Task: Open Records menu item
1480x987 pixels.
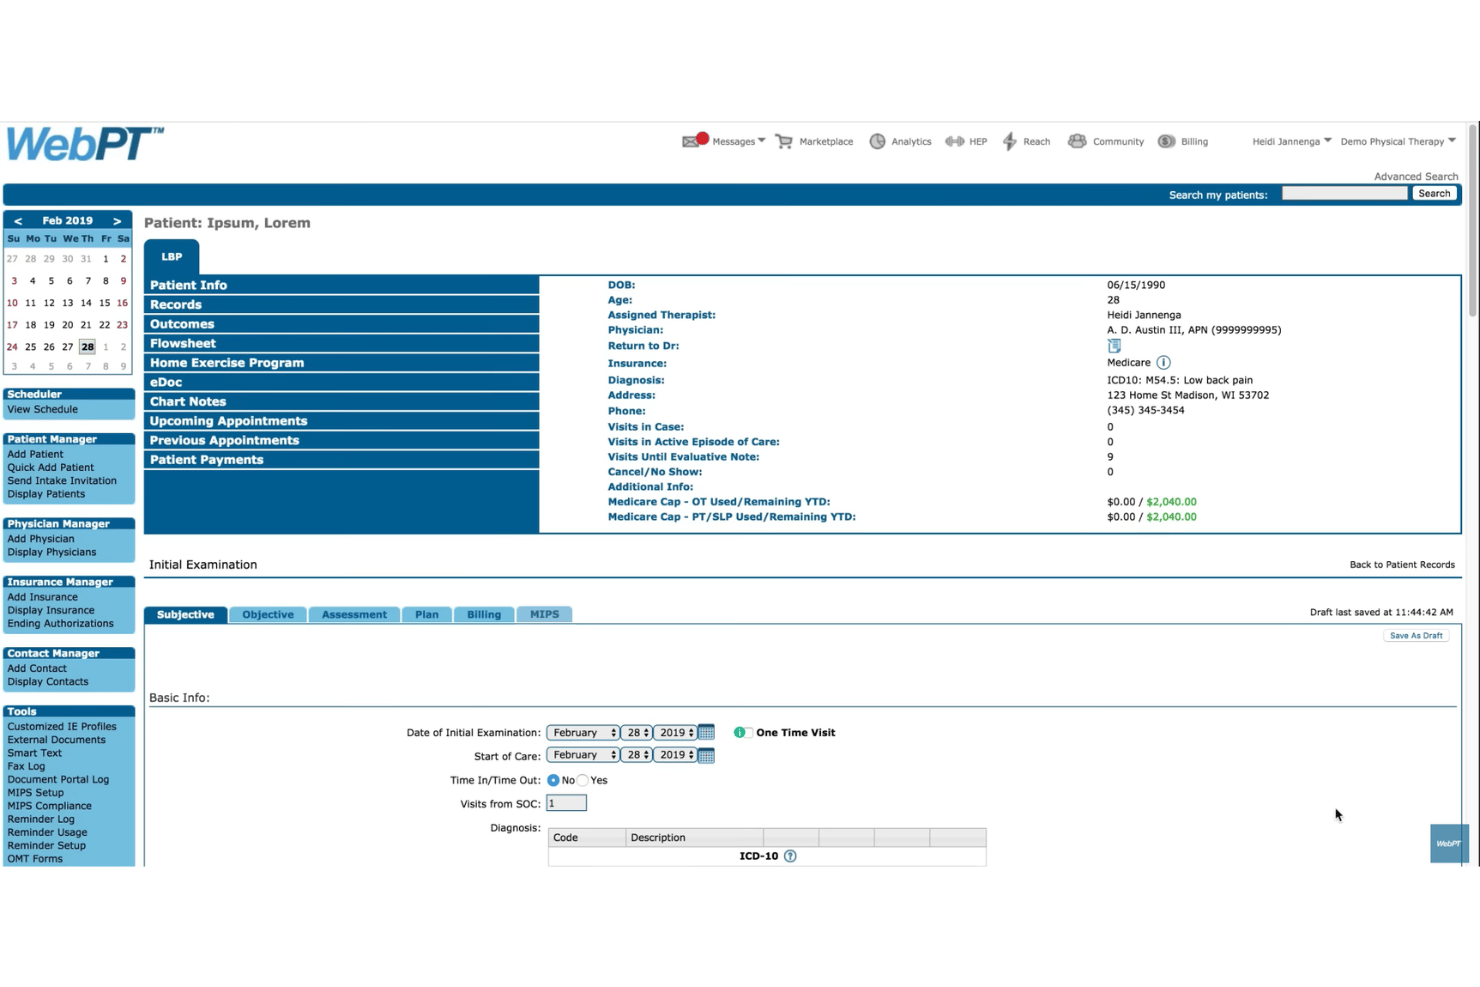Action: click(x=342, y=305)
